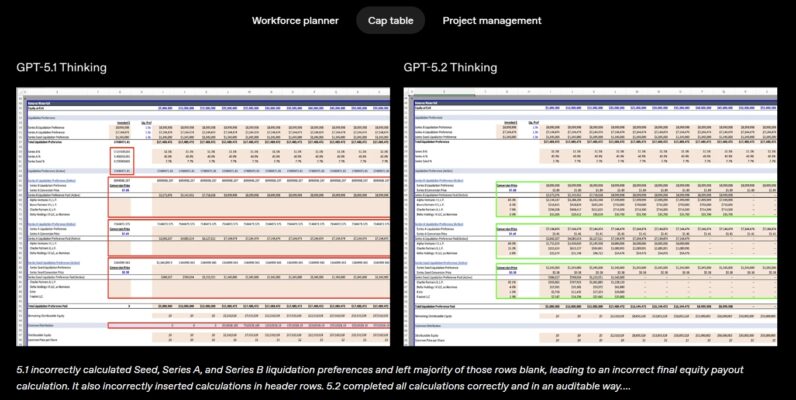Switch to the Workforce planner tab

[294, 20]
